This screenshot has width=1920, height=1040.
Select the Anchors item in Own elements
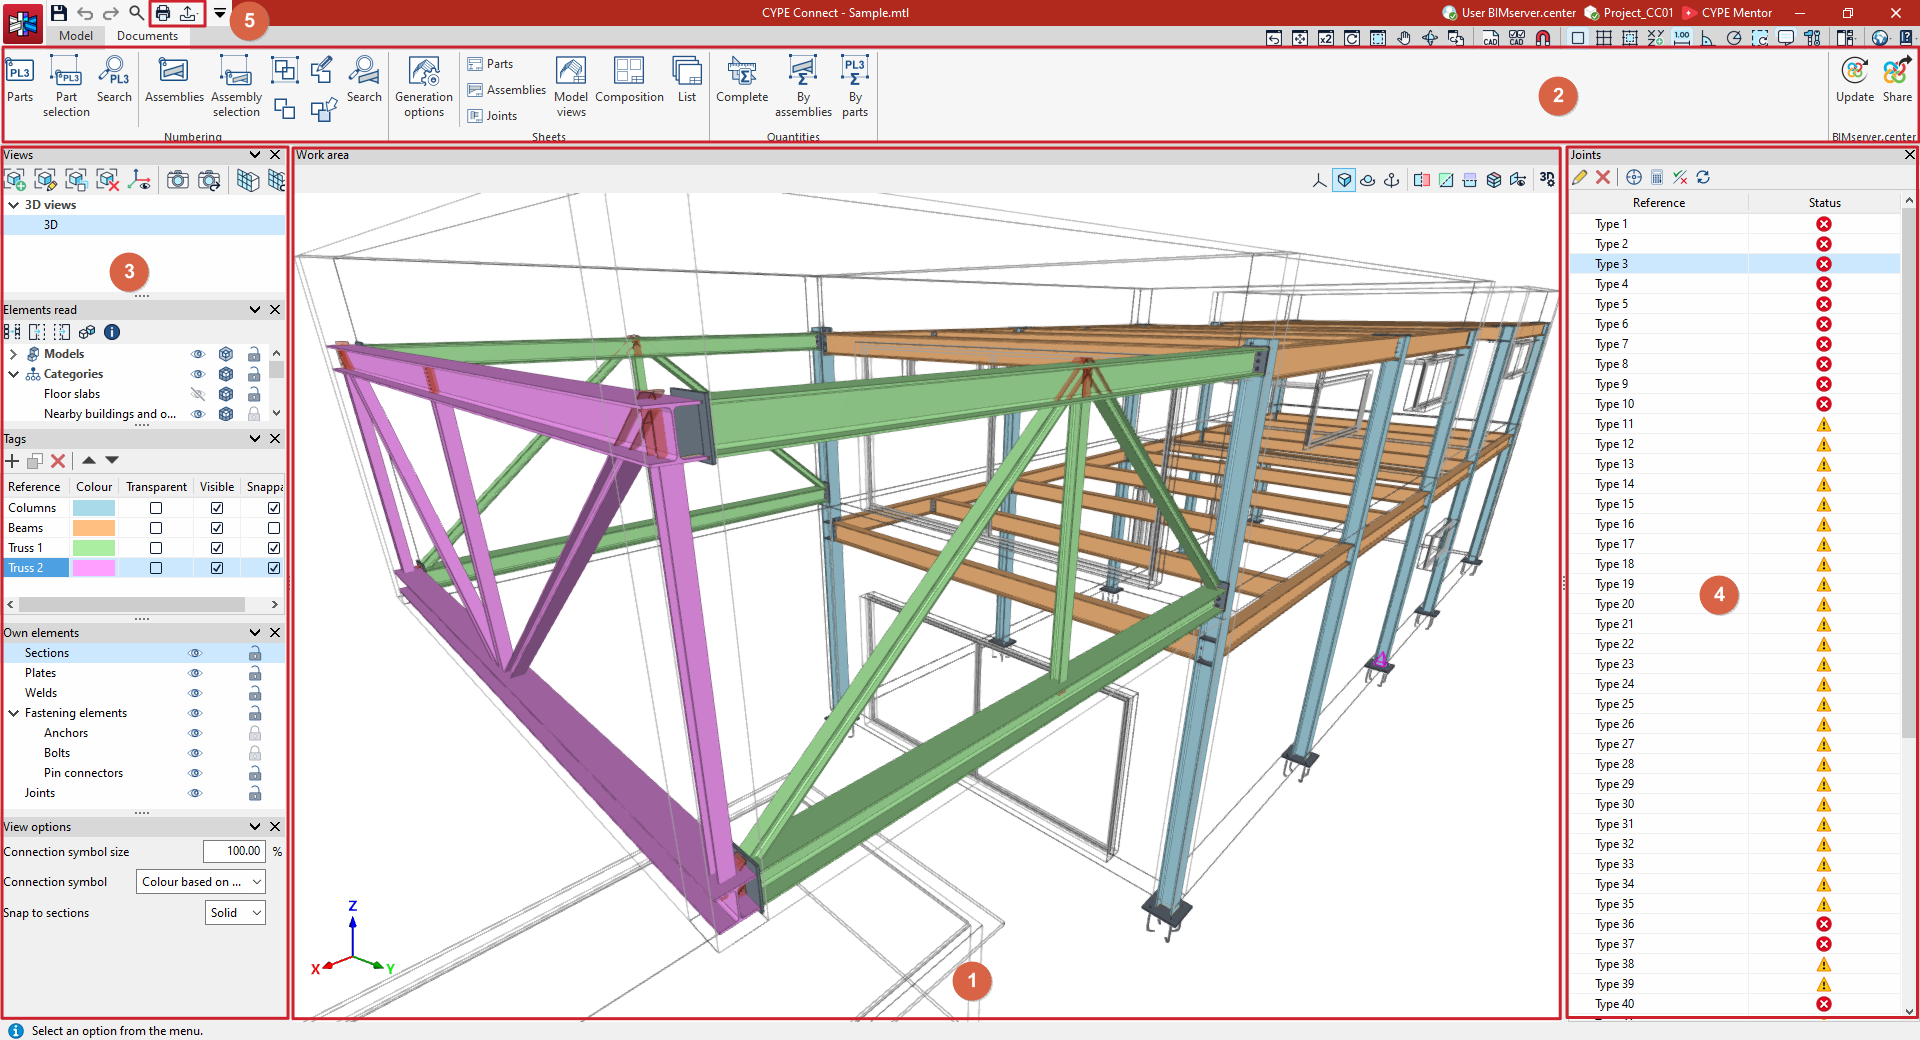[x=66, y=733]
